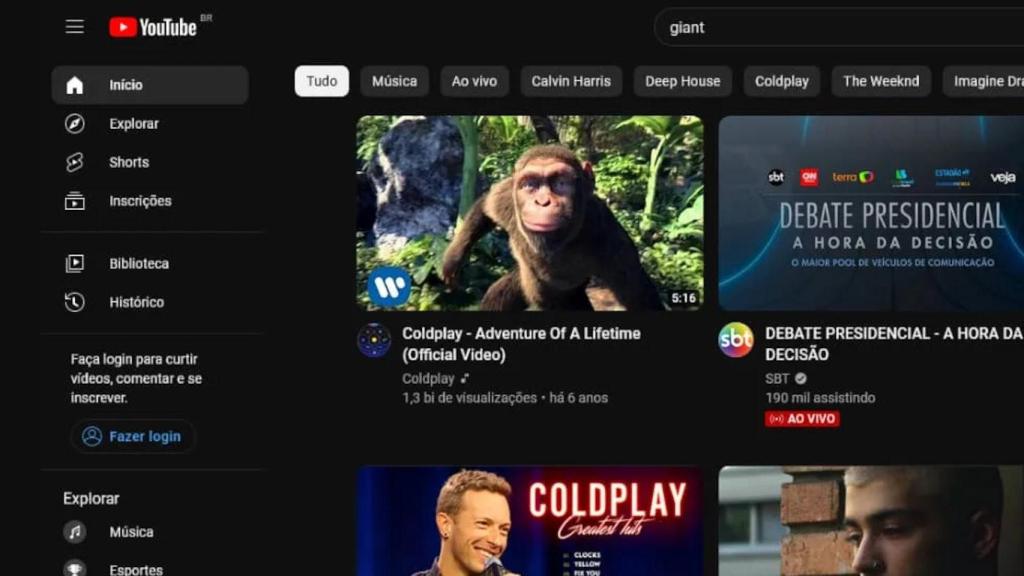
Task: Select the Tudo filter chip
Action: click(x=320, y=81)
